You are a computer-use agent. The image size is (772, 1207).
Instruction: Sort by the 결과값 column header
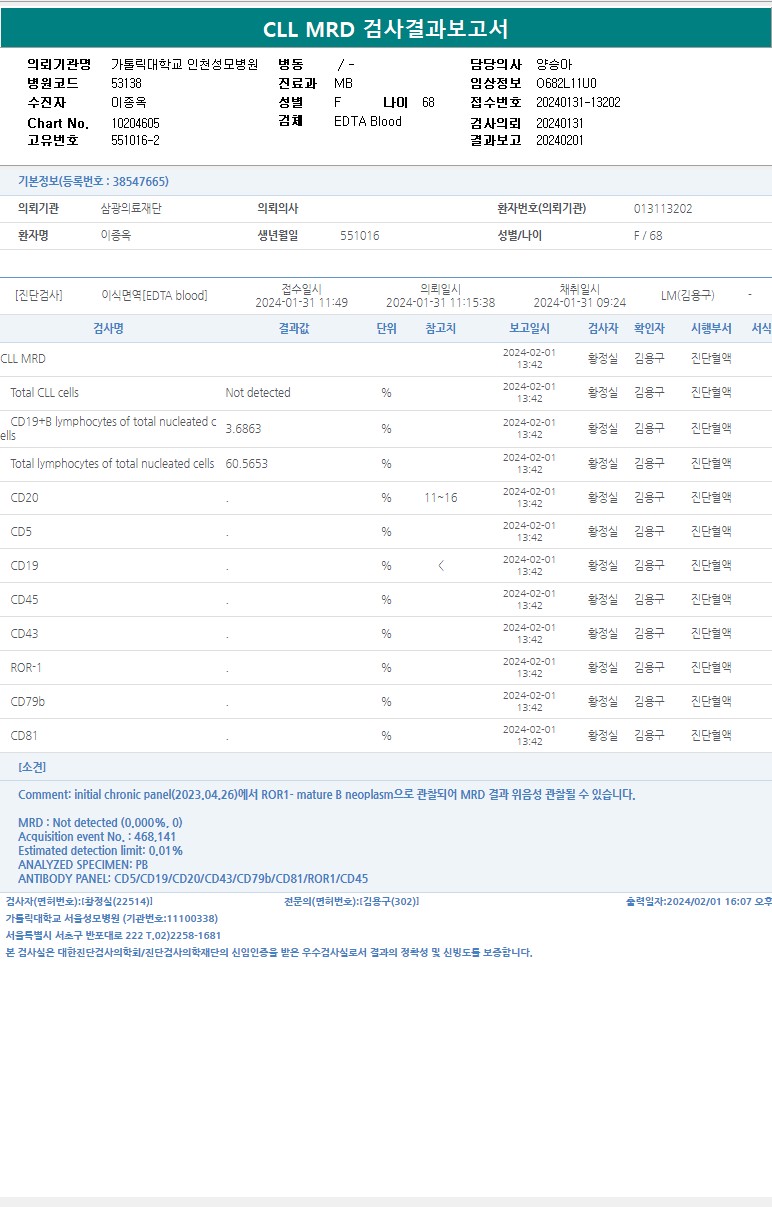(x=293, y=328)
